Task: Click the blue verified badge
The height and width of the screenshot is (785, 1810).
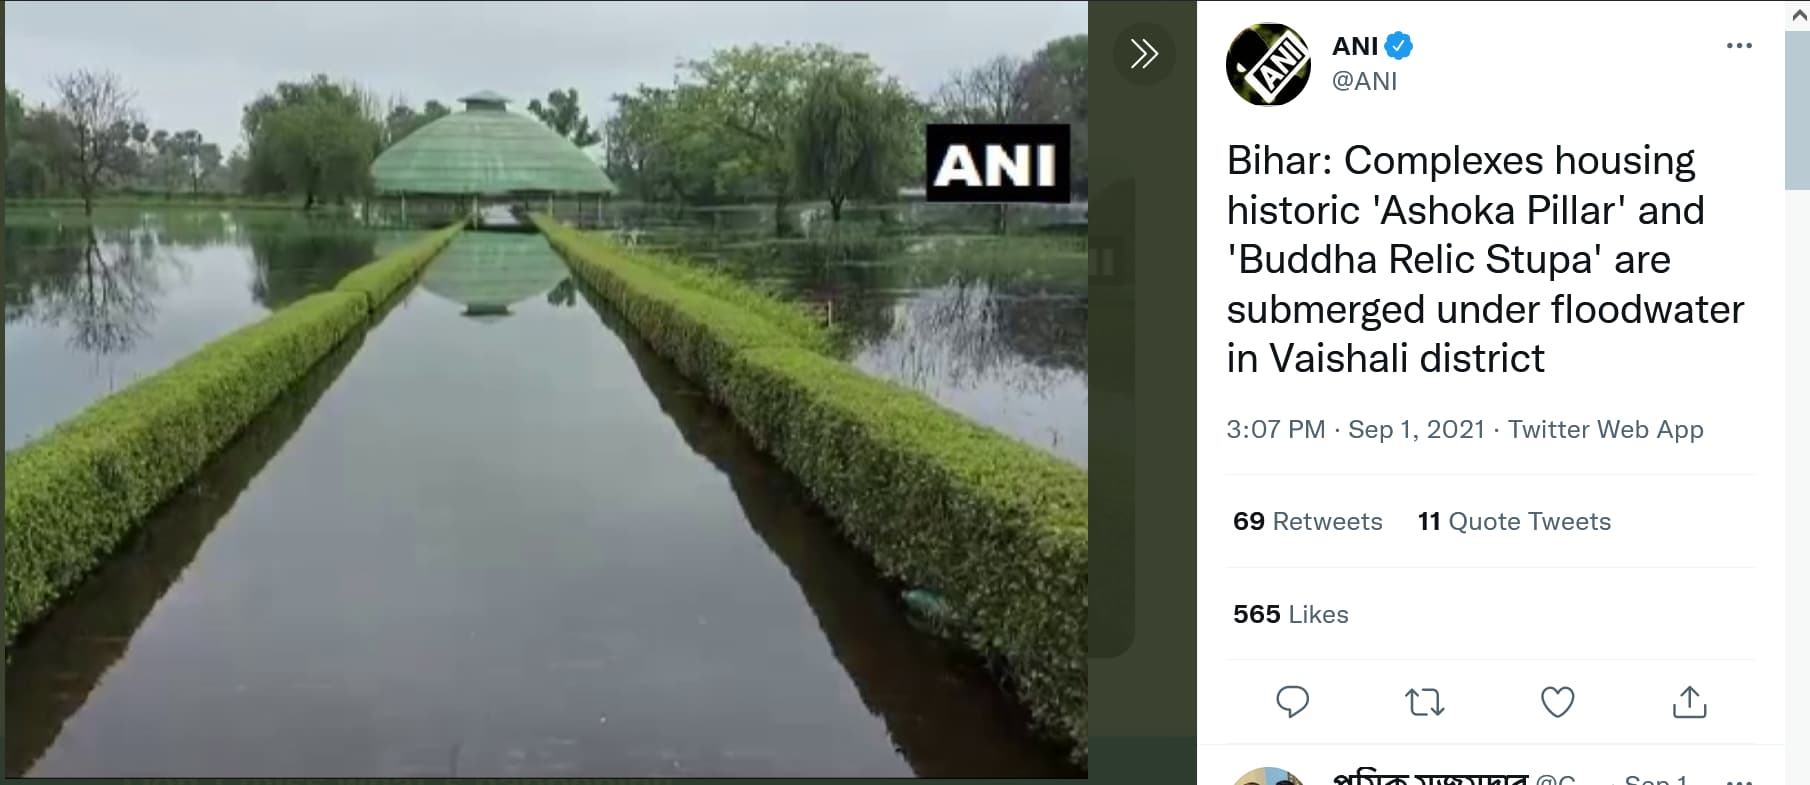Action: [1399, 46]
